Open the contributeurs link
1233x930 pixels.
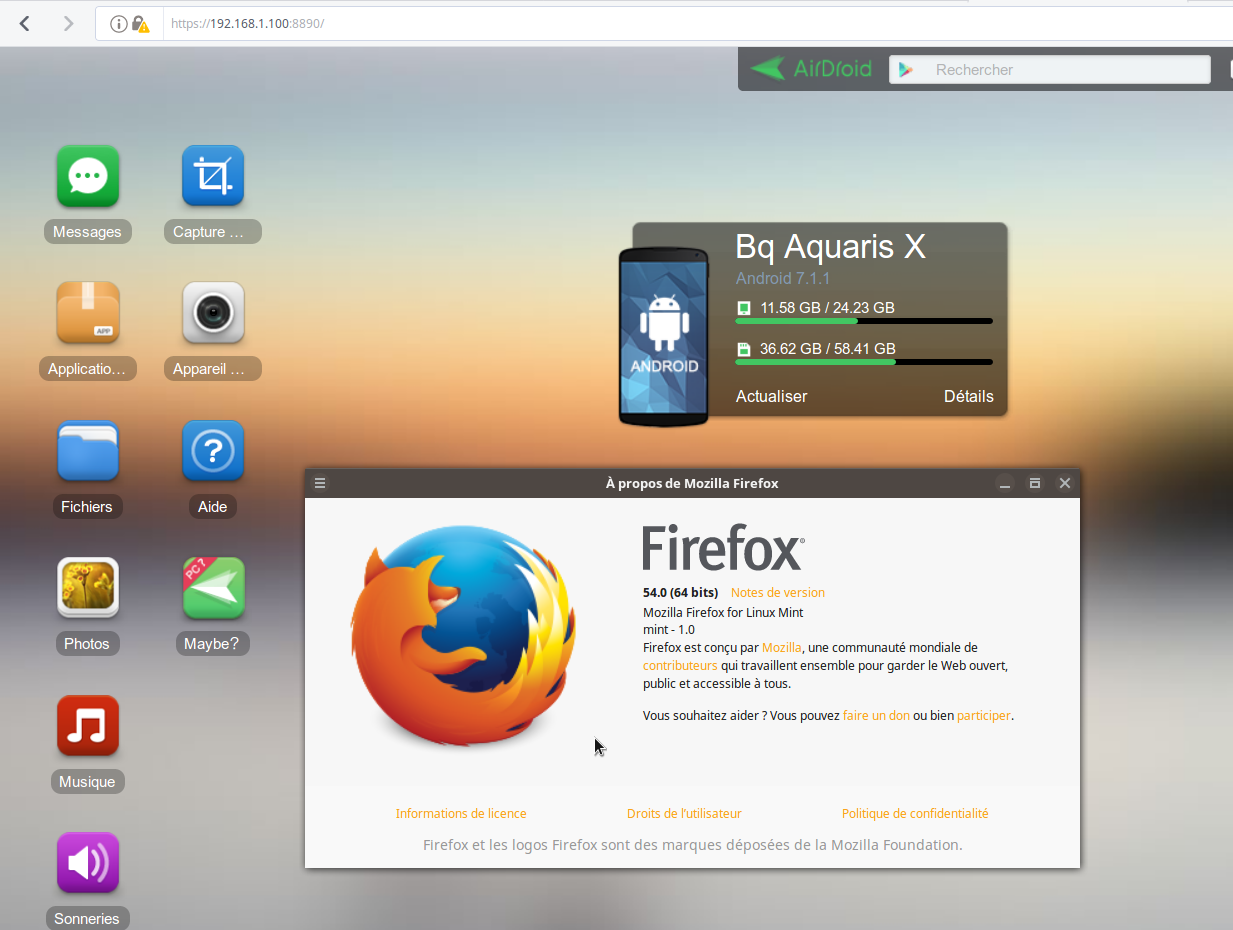pyautogui.click(x=680, y=666)
